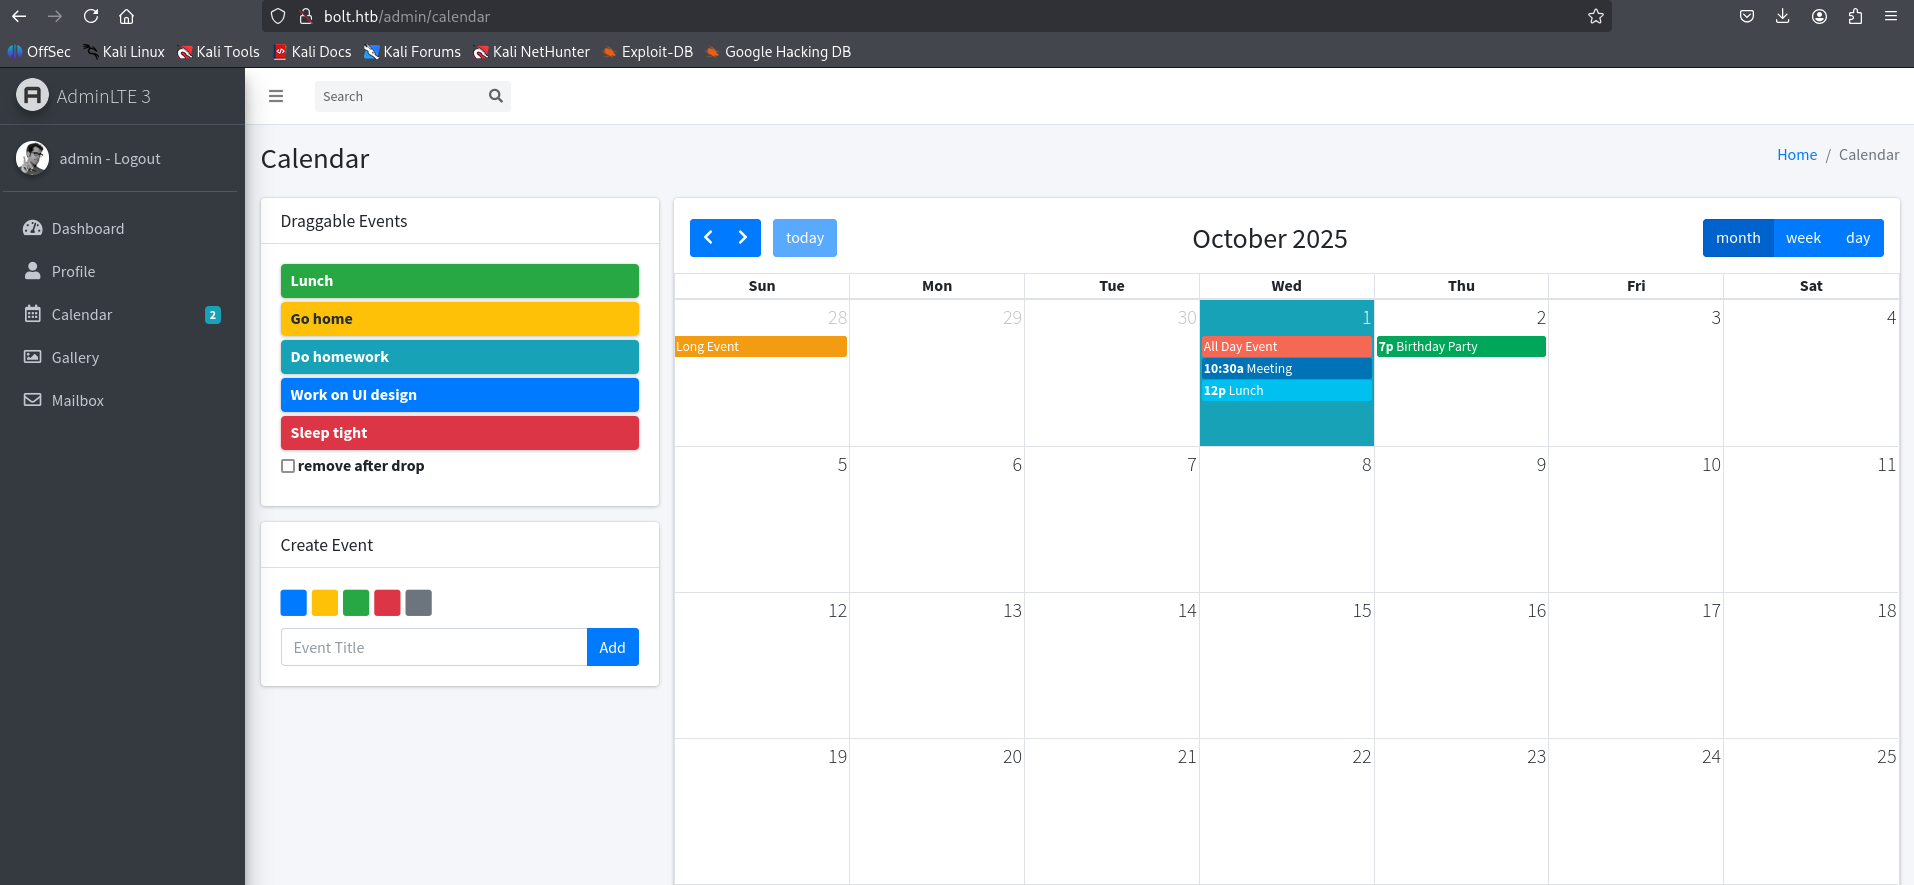The width and height of the screenshot is (1914, 885).
Task: Switch calendar to day view
Action: click(1857, 238)
